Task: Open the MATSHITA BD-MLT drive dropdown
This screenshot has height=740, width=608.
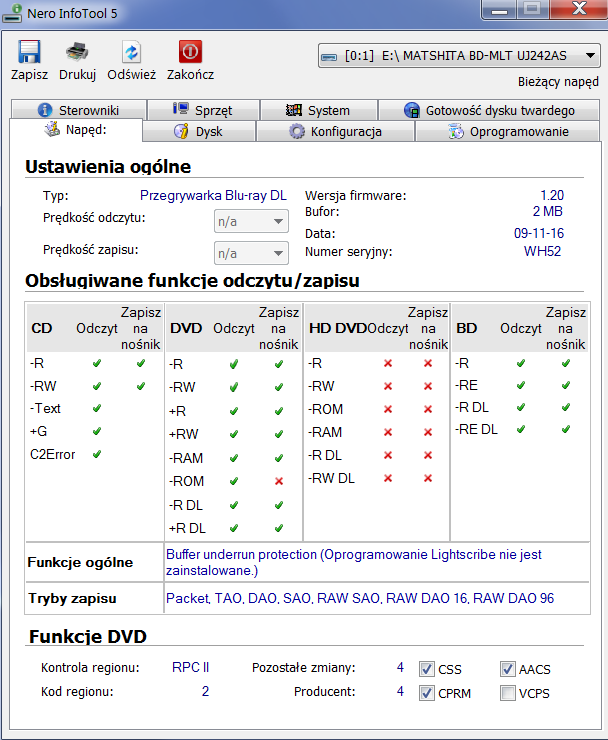Action: 459,56
